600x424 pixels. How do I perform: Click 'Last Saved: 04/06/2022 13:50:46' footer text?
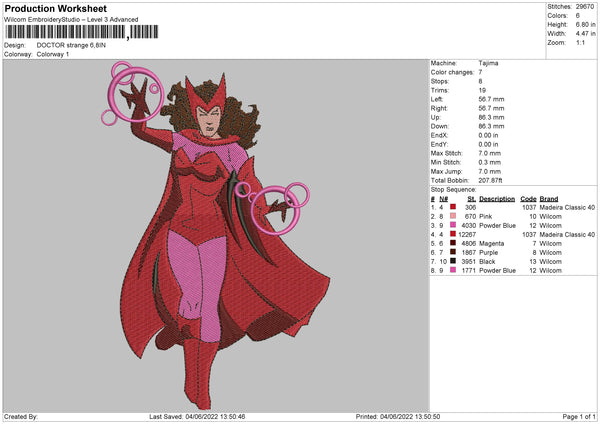(x=197, y=416)
